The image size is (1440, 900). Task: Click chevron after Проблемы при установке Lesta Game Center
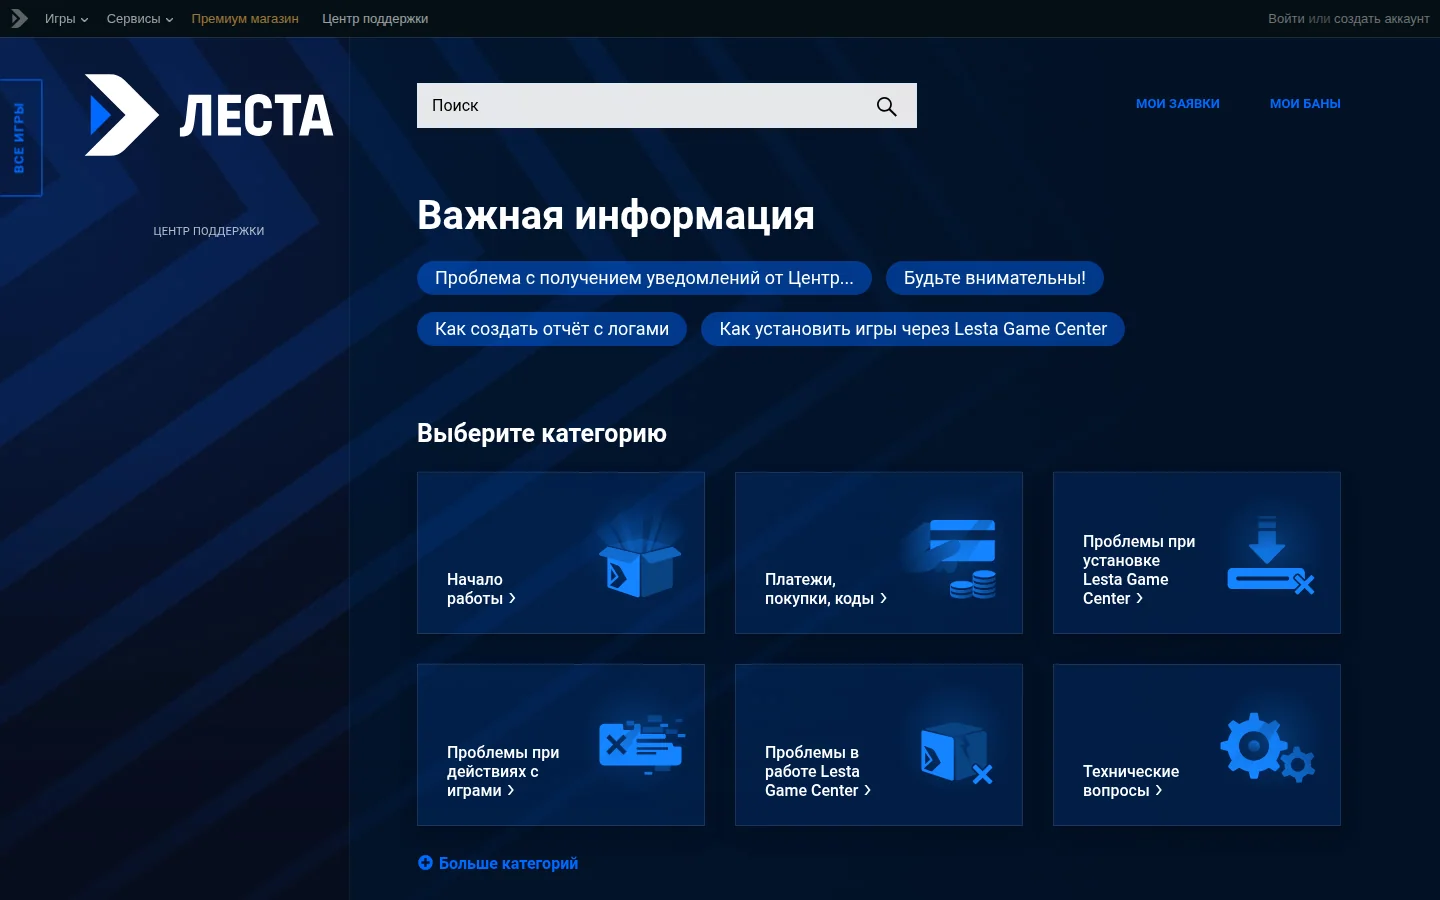click(x=1140, y=598)
